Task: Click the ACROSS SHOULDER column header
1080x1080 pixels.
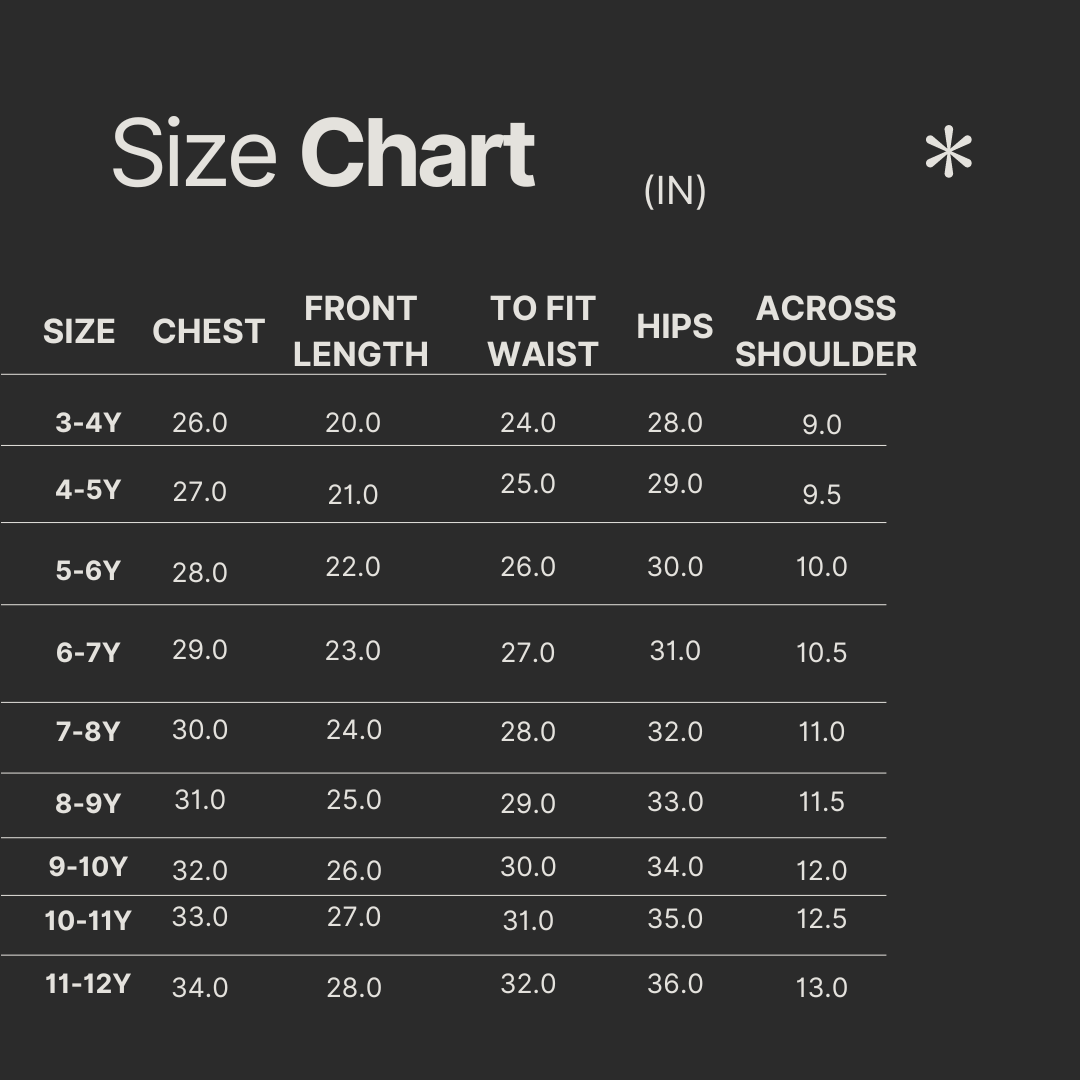Action: (826, 331)
